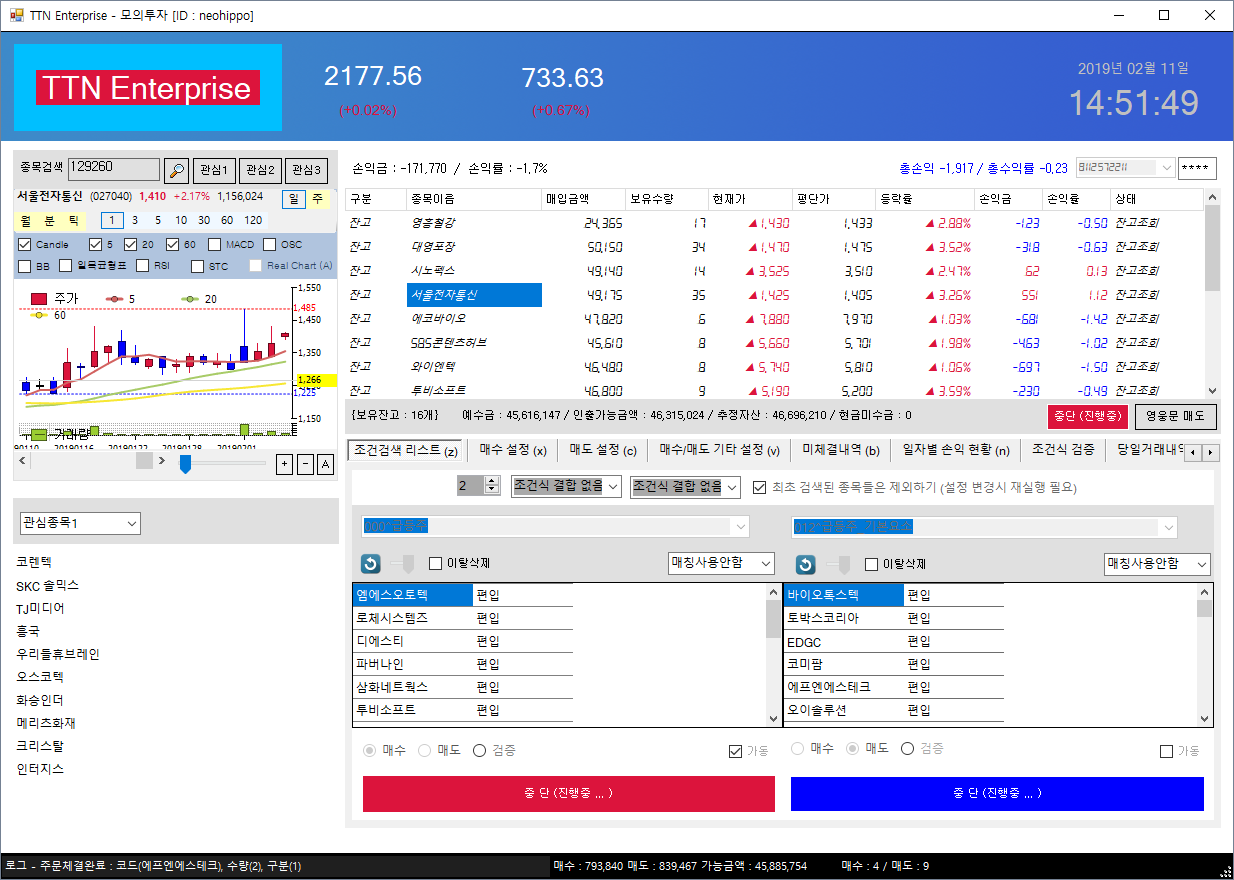Shift the settings tab strip left
Viewport: 1234px width, 880px height.
[1193, 453]
